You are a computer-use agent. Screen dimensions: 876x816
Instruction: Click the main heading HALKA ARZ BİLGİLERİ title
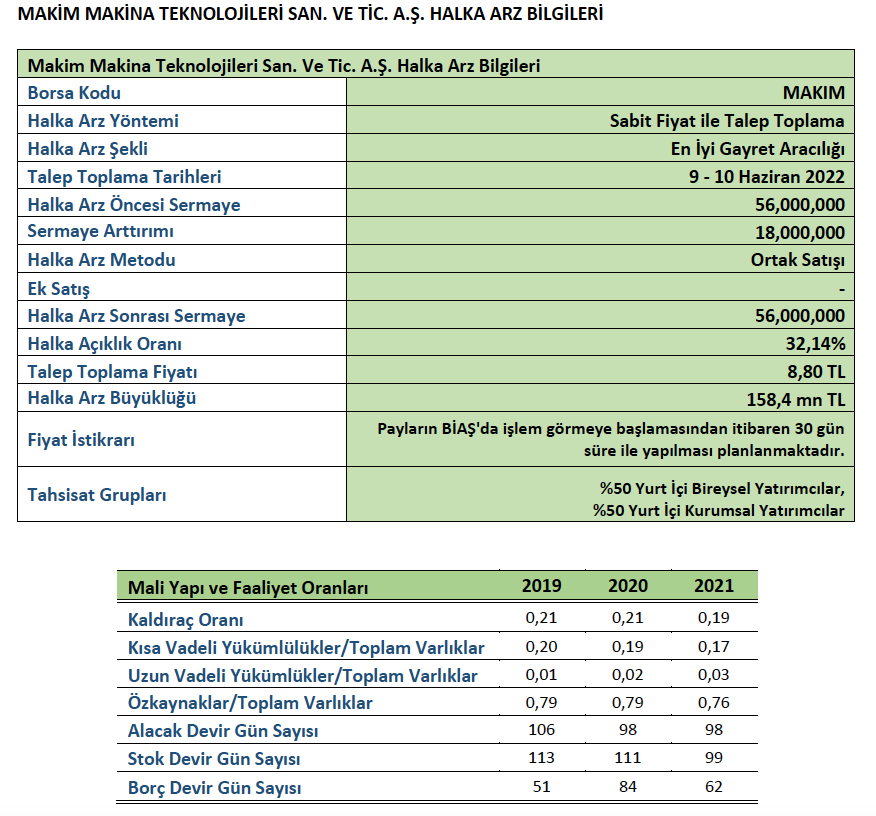point(311,15)
